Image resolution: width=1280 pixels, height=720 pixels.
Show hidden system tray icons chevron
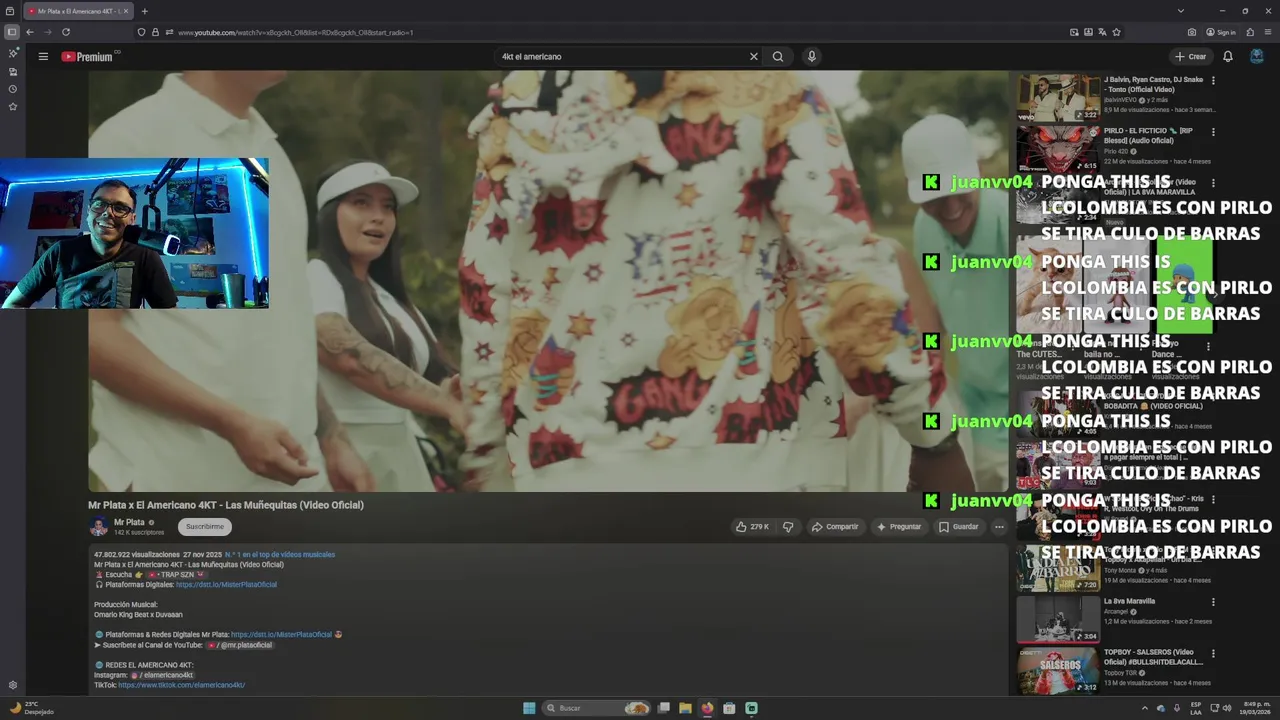coord(1145,708)
